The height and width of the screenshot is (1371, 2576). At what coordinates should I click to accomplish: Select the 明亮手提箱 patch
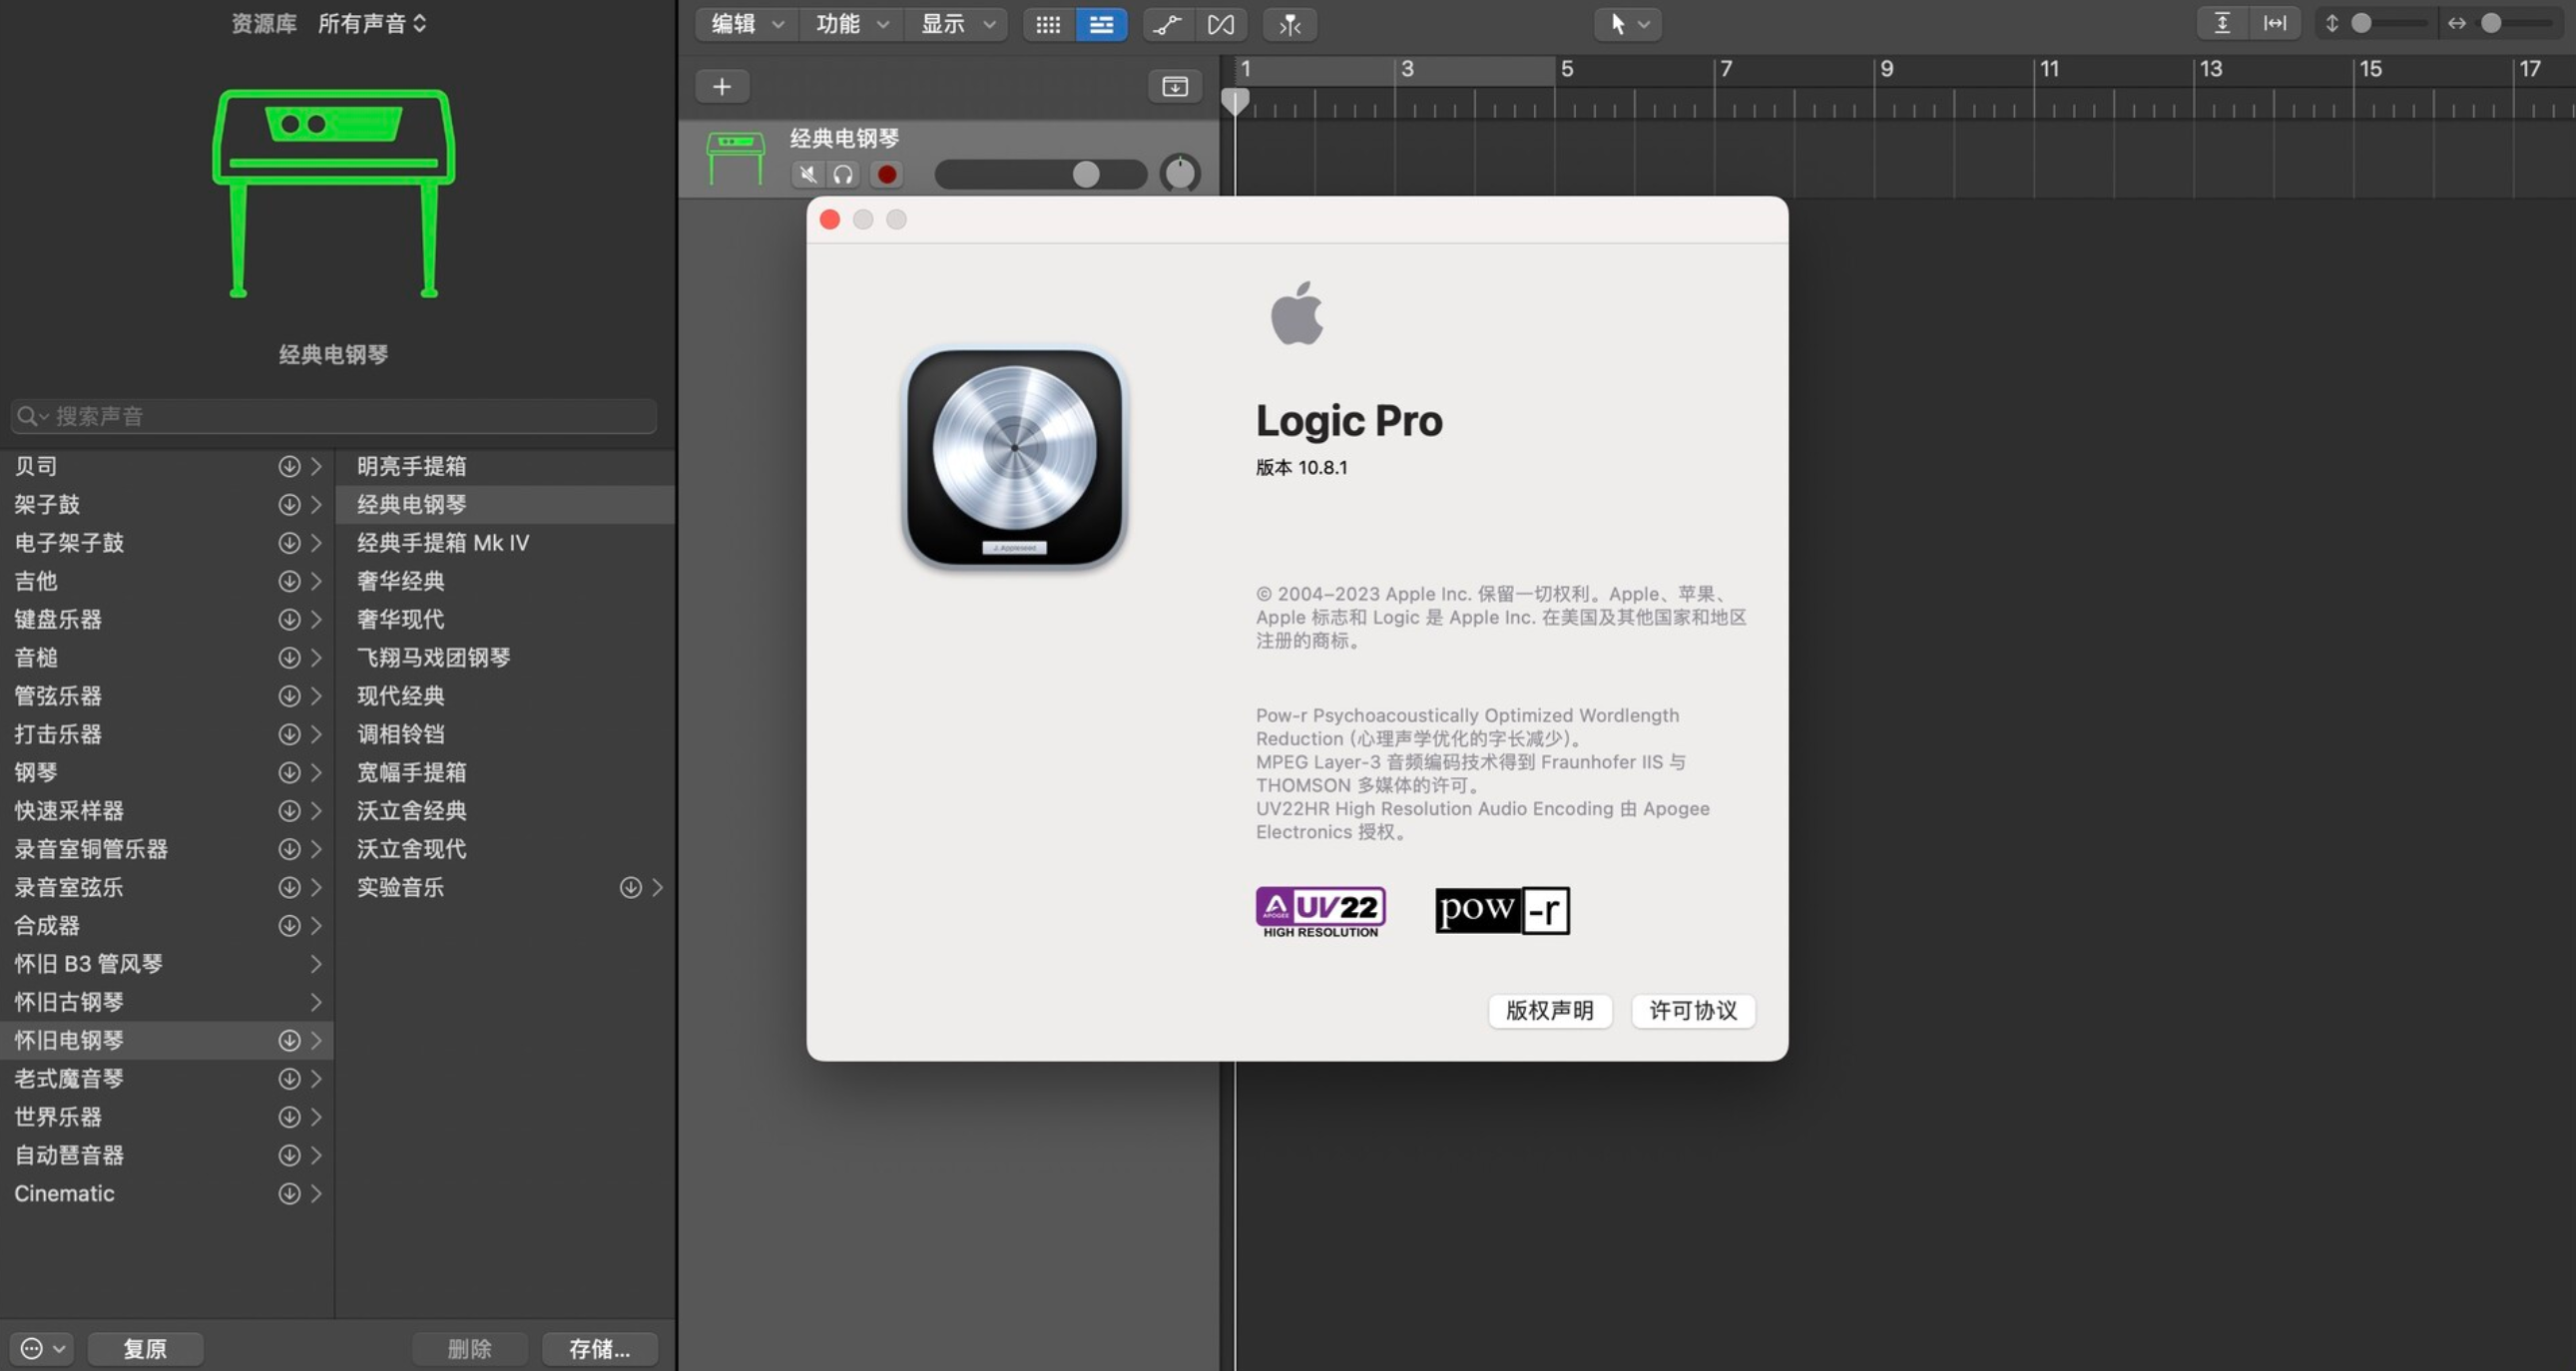coord(505,466)
